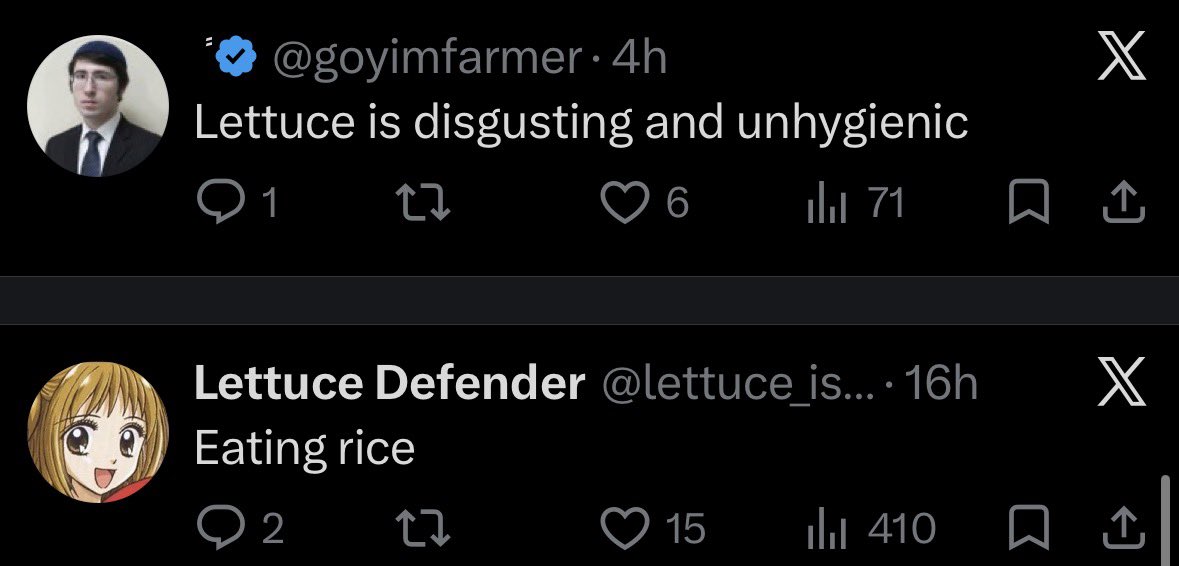Open the suited man avatar picture
The image size is (1179, 566).
(98, 106)
